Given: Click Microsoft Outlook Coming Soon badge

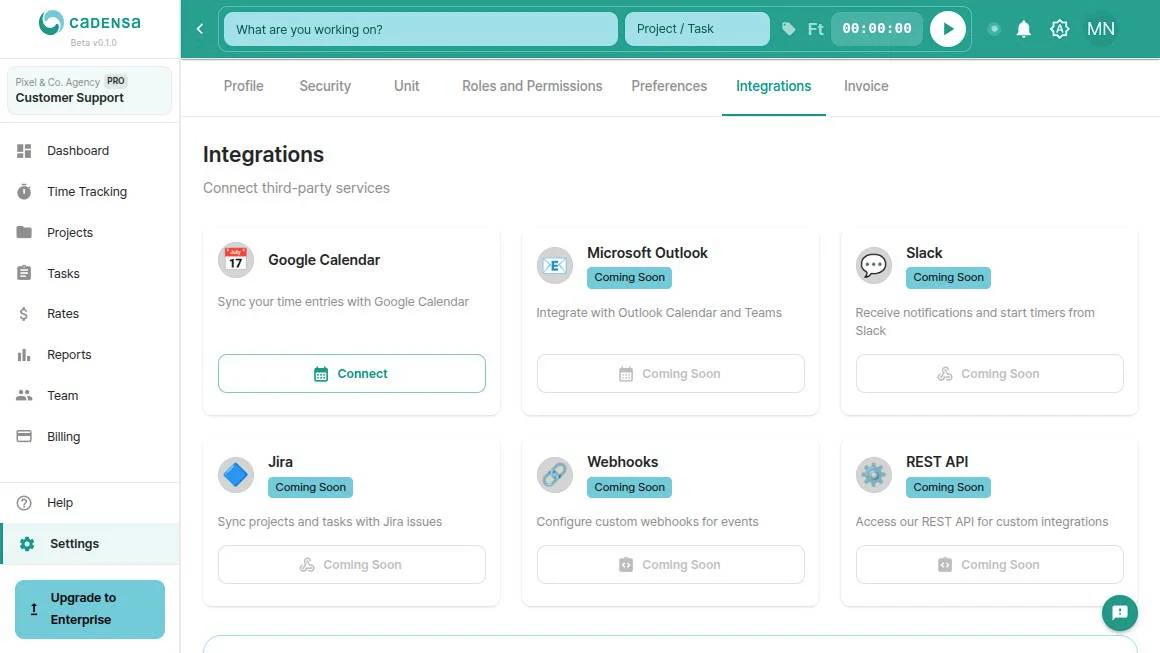Looking at the screenshot, I should pos(629,277).
